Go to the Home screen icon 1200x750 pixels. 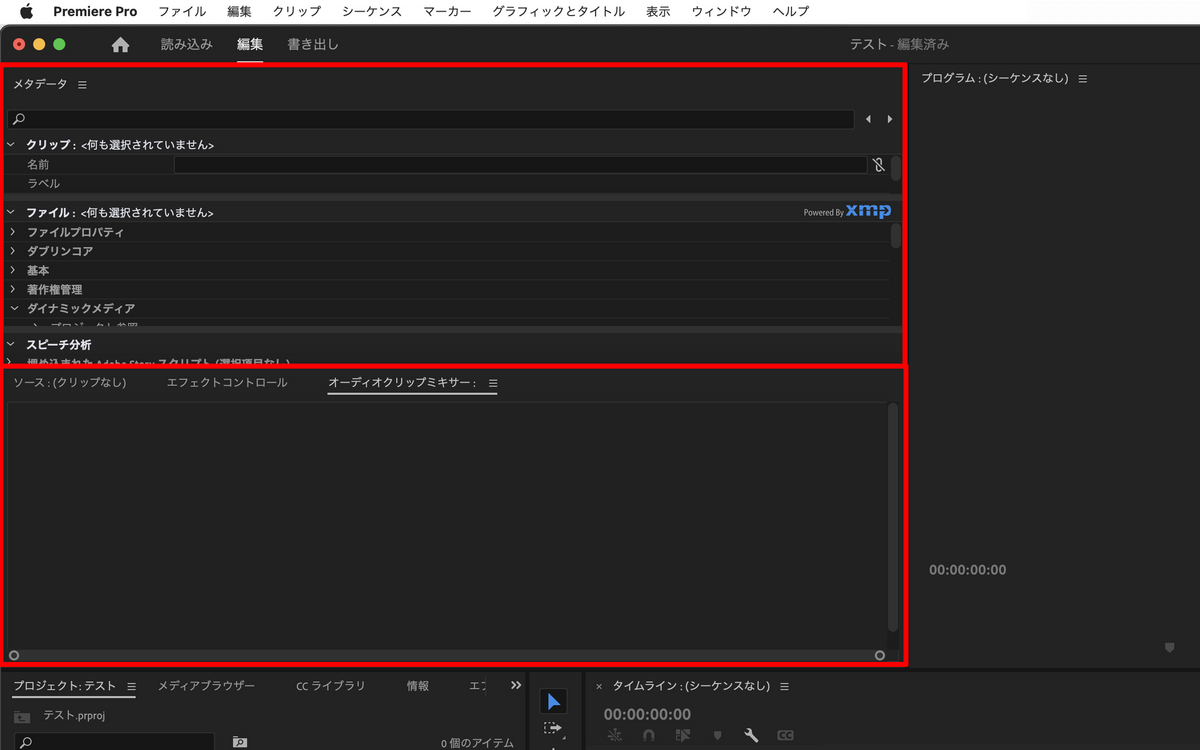pyautogui.click(x=121, y=45)
